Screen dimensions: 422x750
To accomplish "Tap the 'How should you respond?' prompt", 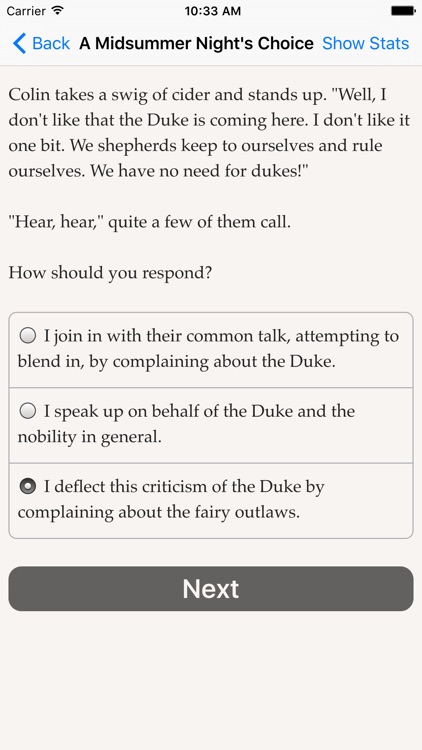I will pos(110,273).
